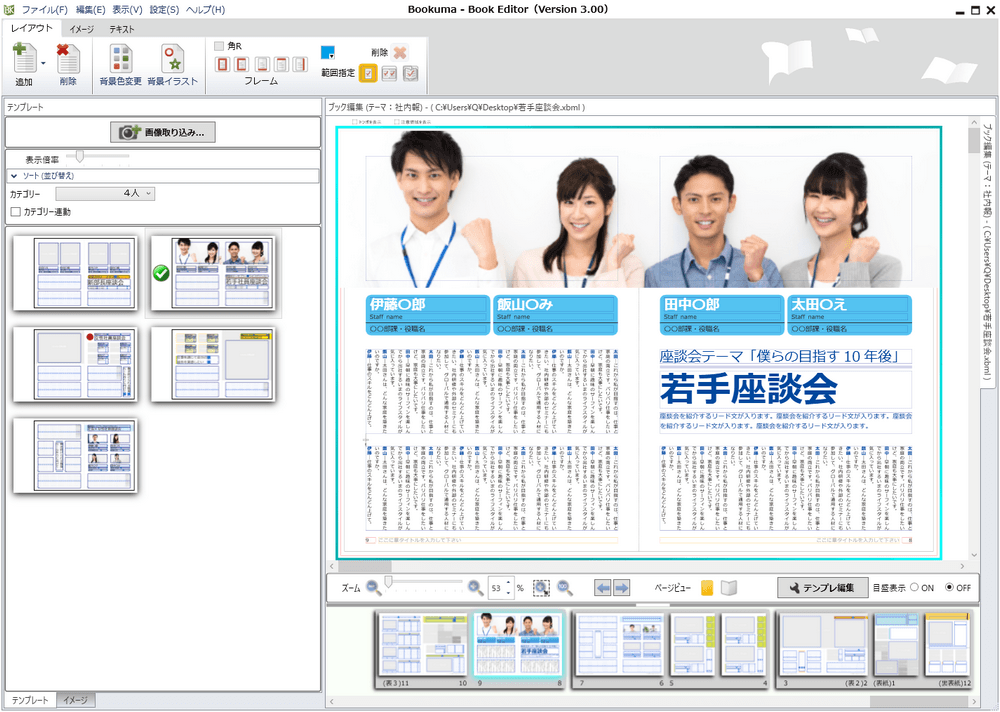Image resolution: width=1000 pixels, height=712 pixels.
Task: Enable the 角R rounded corner checkbox
Action: (x=219, y=46)
